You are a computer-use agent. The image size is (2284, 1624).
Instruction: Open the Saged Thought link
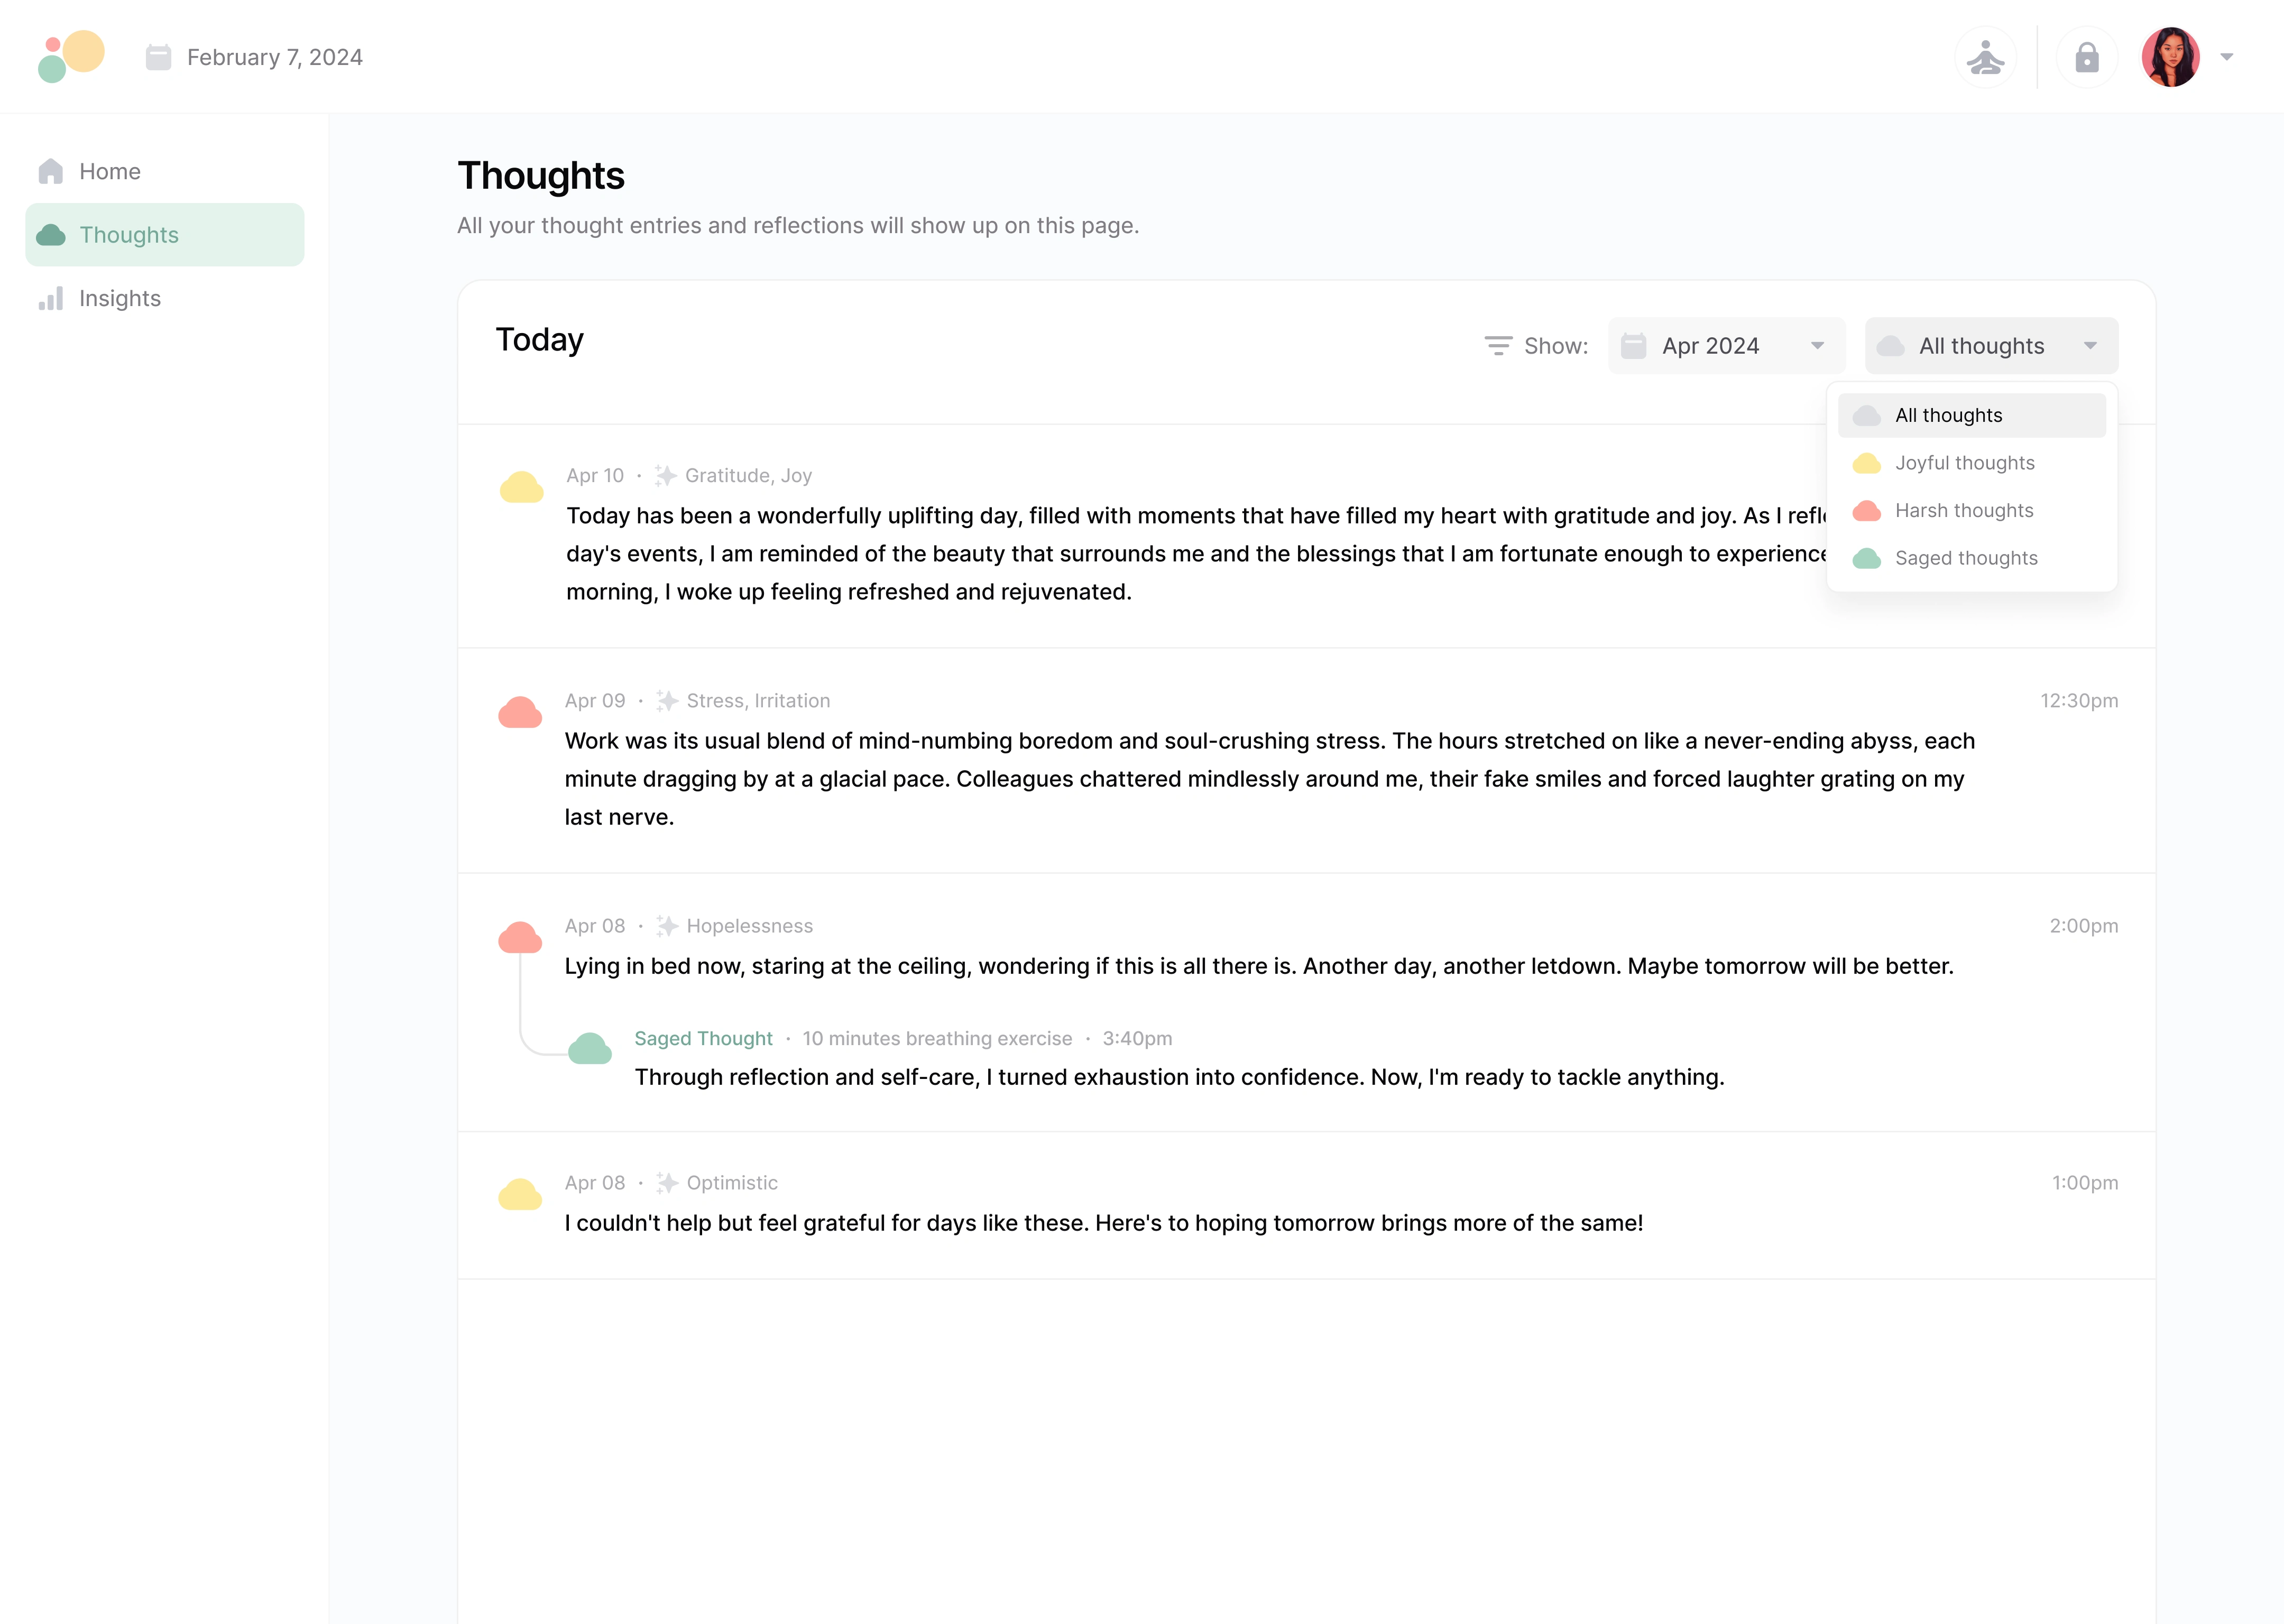(x=703, y=1038)
